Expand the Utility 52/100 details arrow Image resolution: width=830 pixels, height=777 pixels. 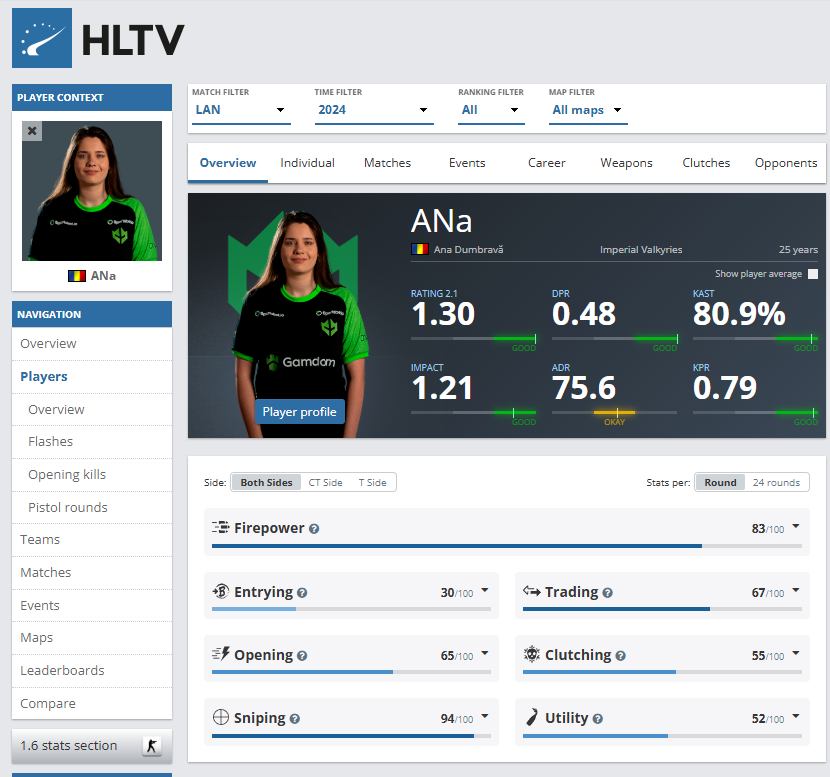click(x=796, y=716)
